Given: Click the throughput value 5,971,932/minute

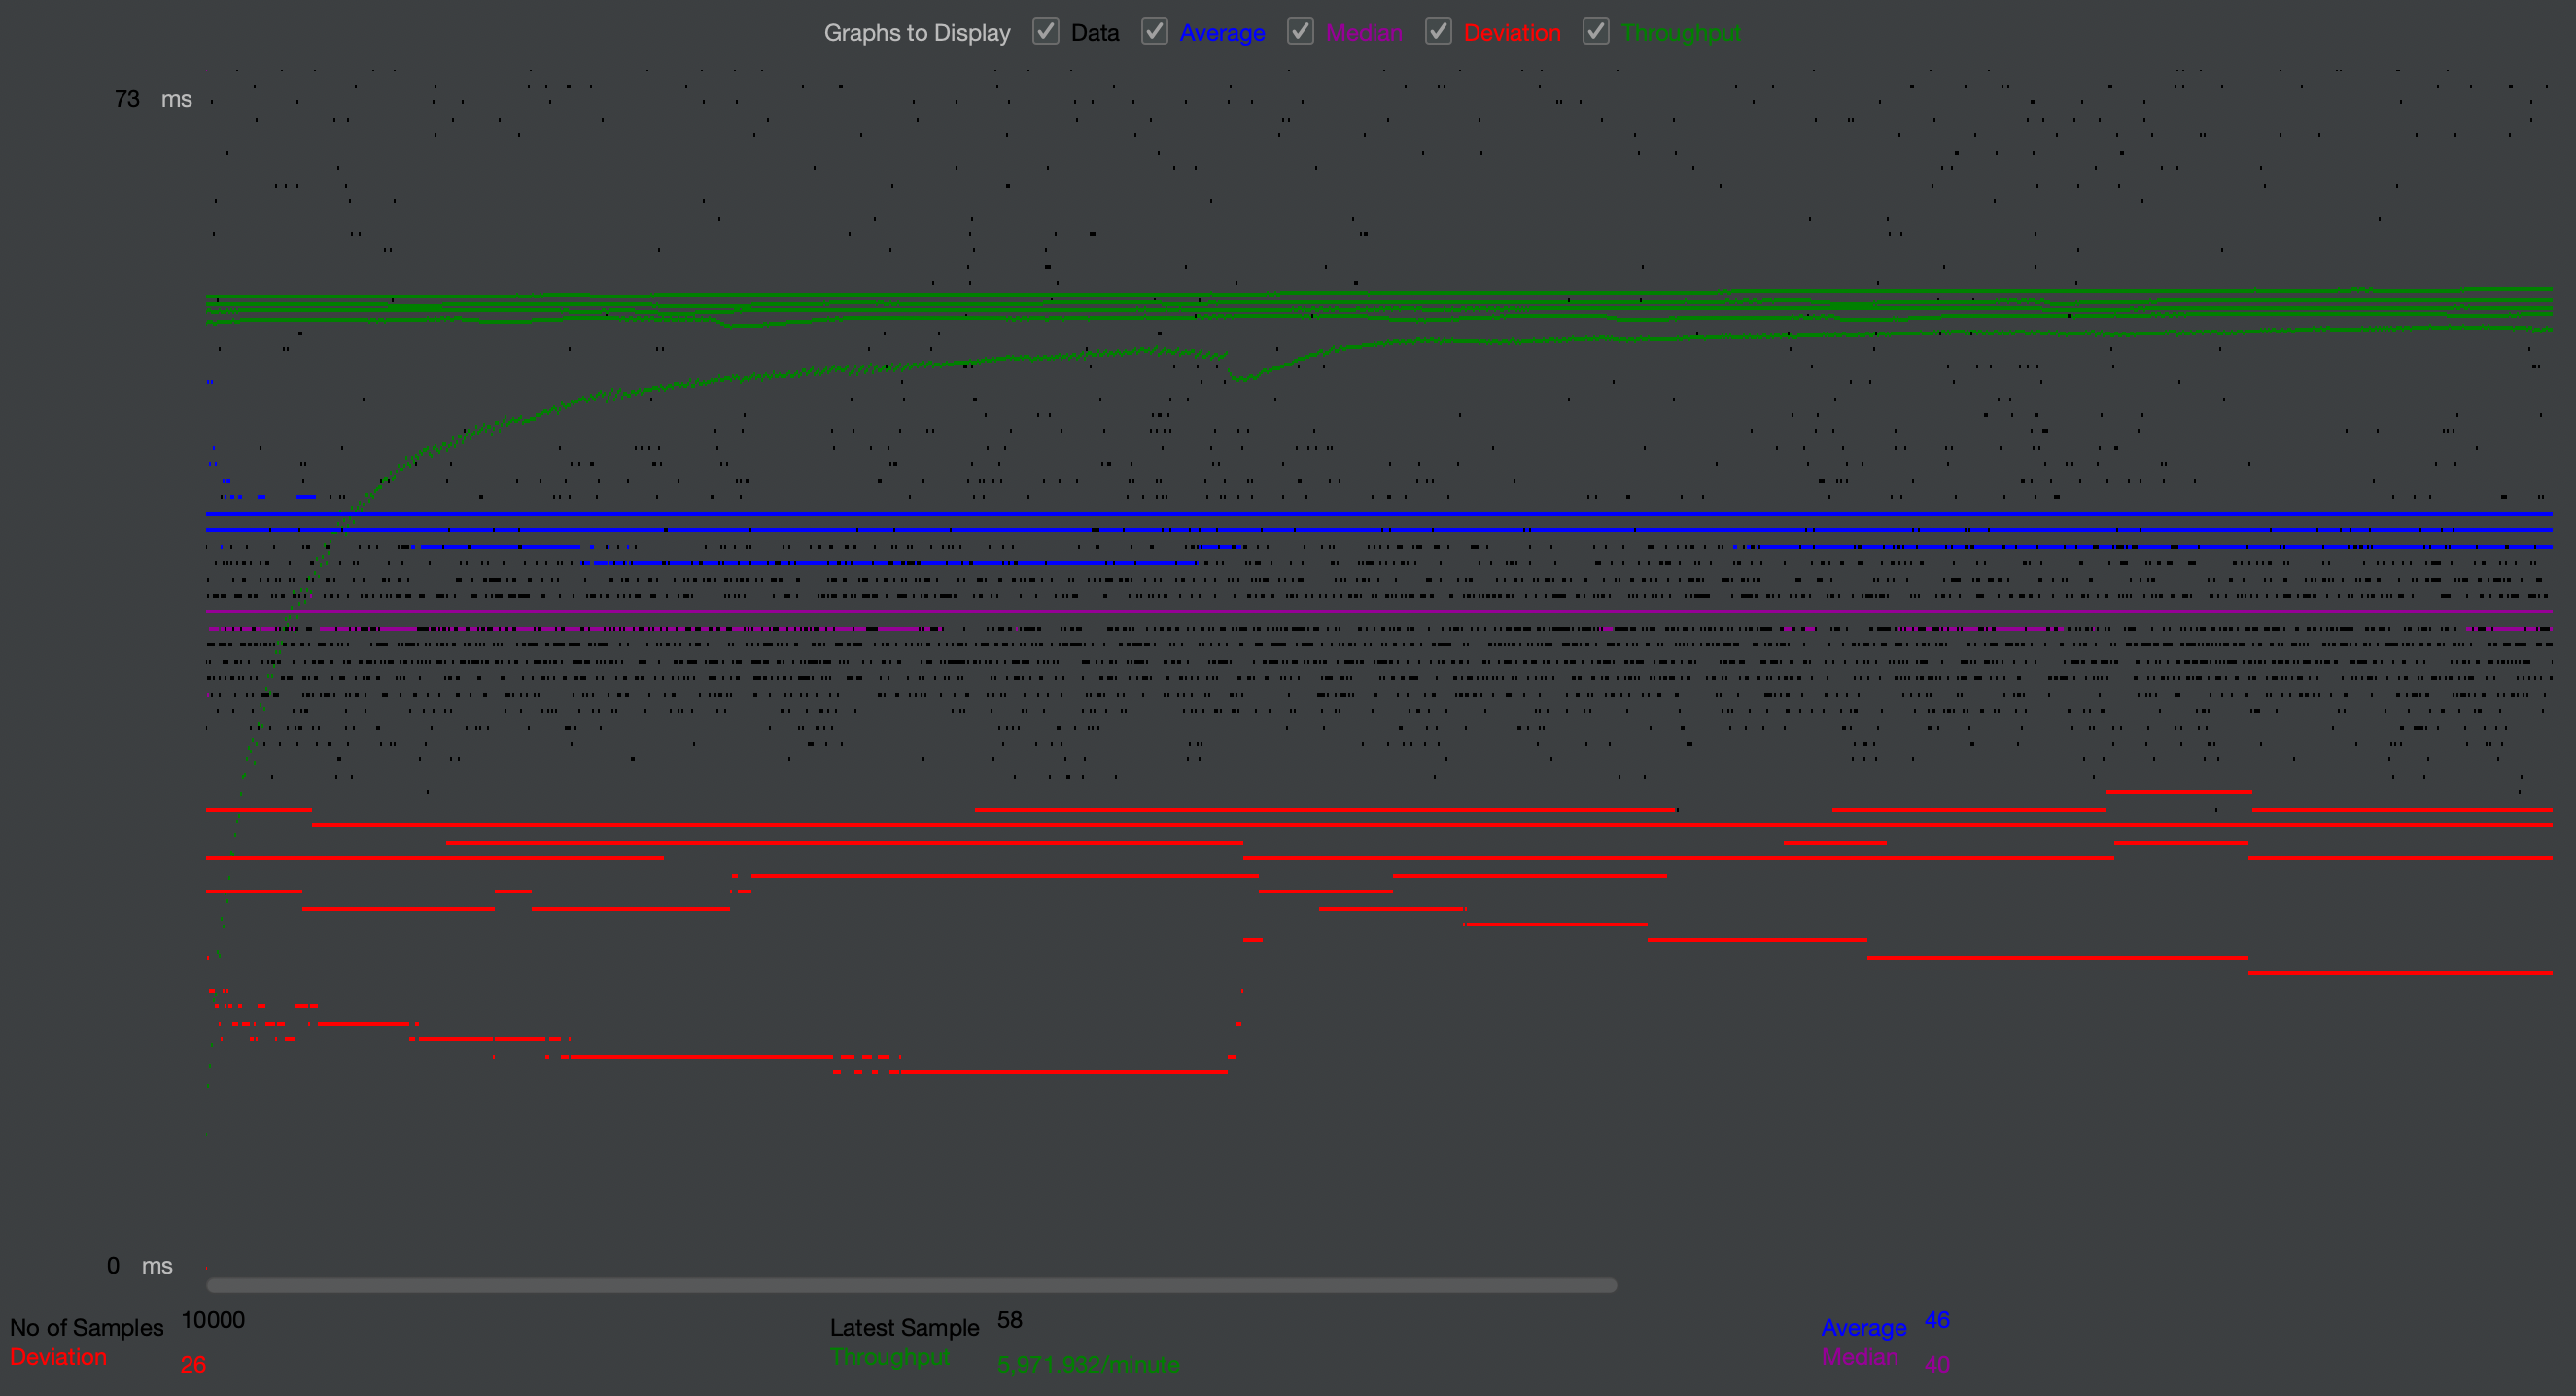Looking at the screenshot, I should (1087, 1364).
